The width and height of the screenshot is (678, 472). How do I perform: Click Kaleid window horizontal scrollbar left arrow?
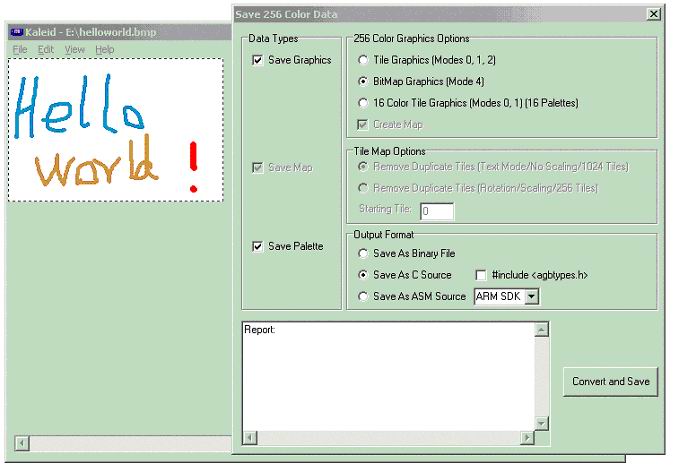pos(22,443)
